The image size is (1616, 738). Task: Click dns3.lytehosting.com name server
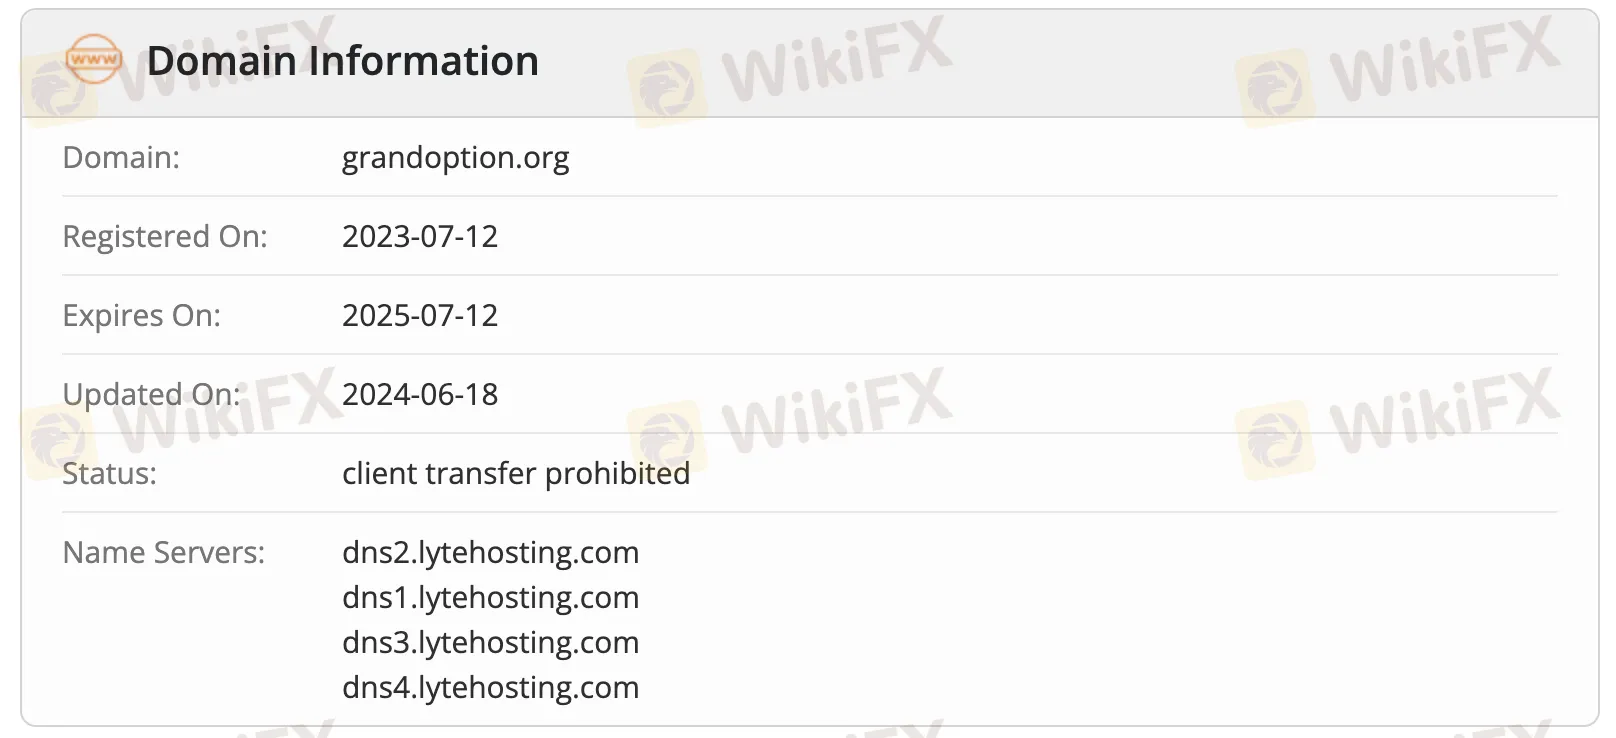tap(490, 642)
